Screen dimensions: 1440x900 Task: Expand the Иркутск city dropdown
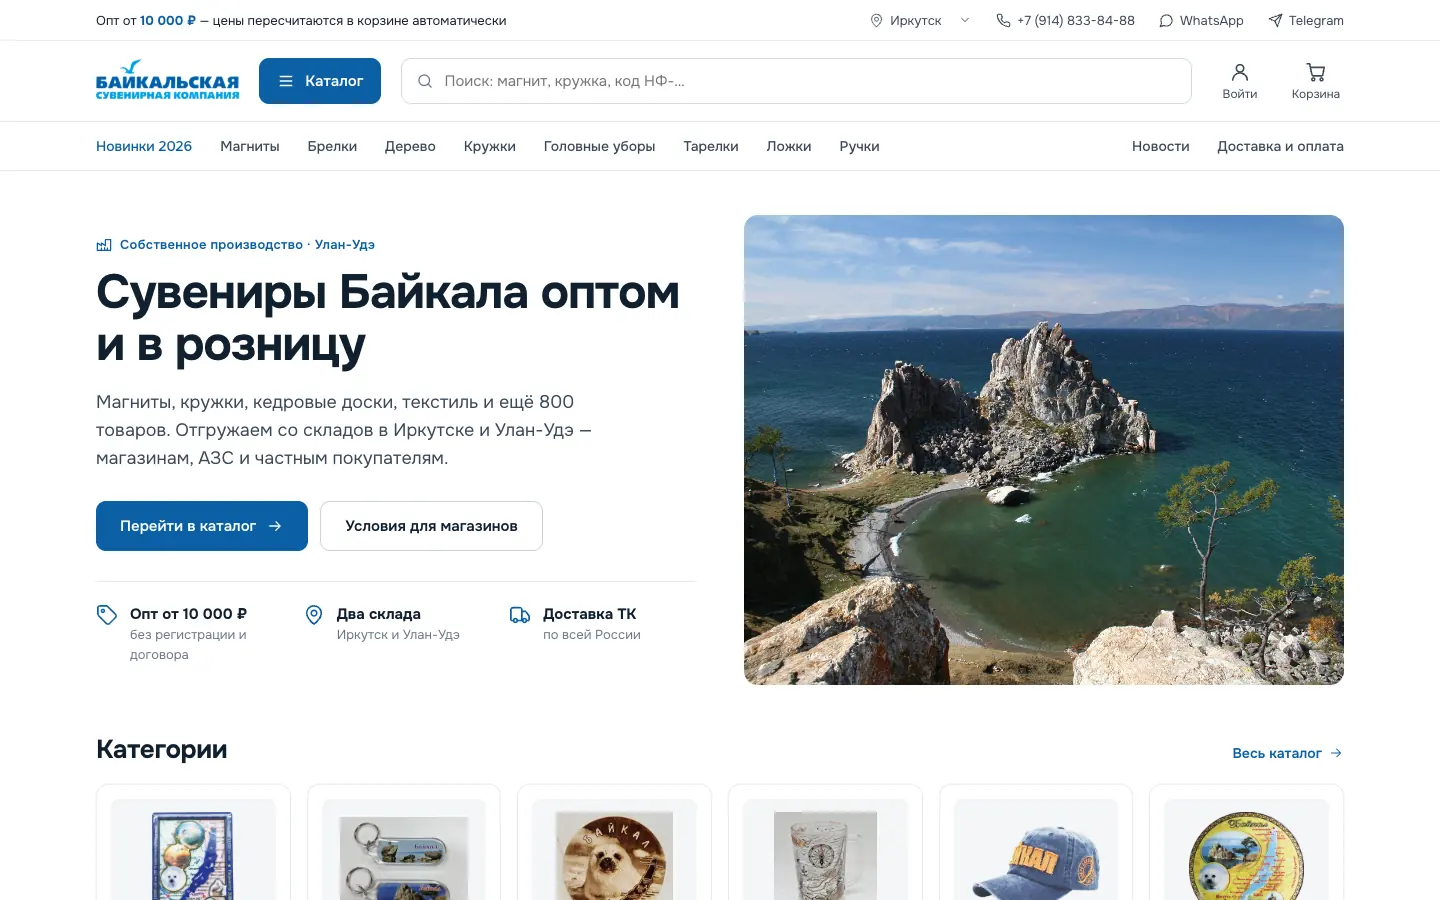click(920, 20)
